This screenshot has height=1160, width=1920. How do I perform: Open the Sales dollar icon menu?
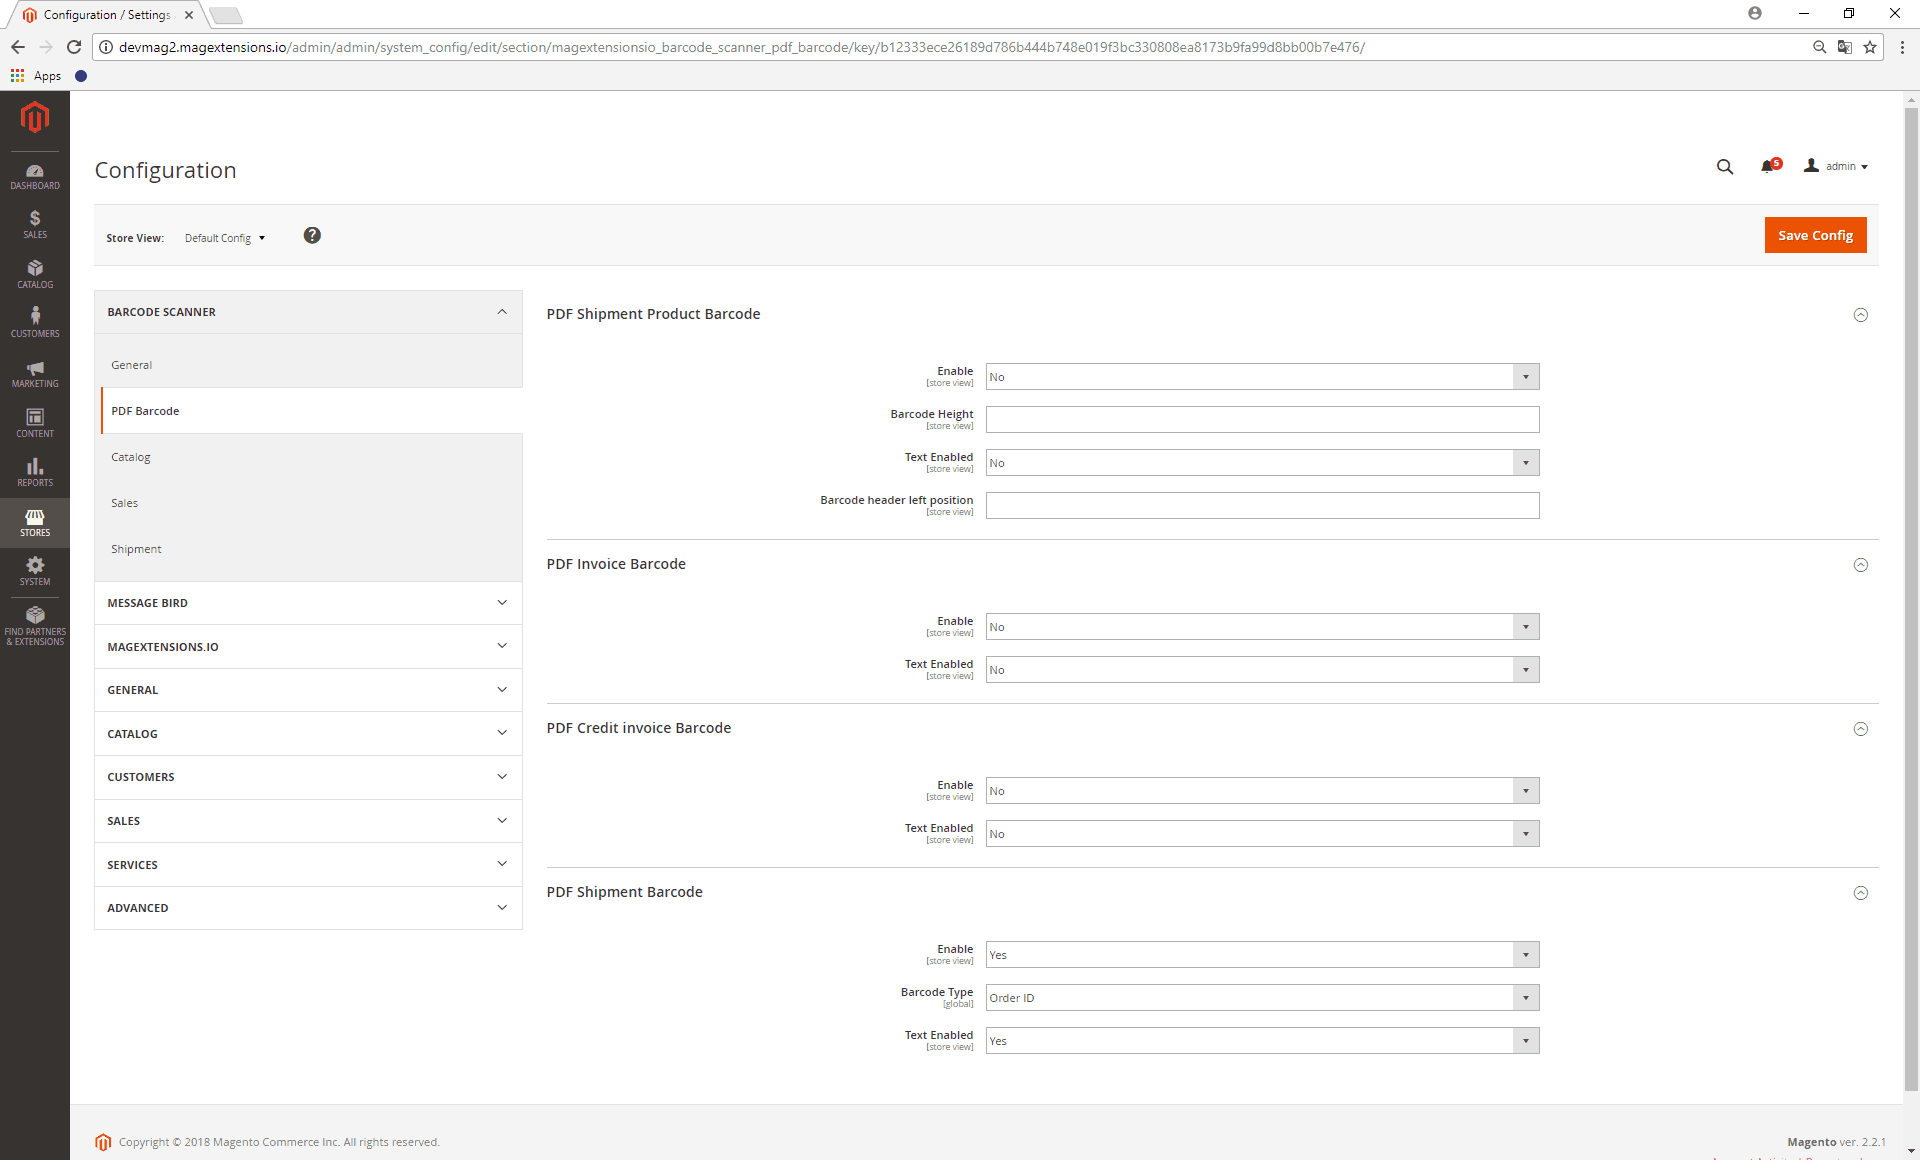click(x=35, y=225)
